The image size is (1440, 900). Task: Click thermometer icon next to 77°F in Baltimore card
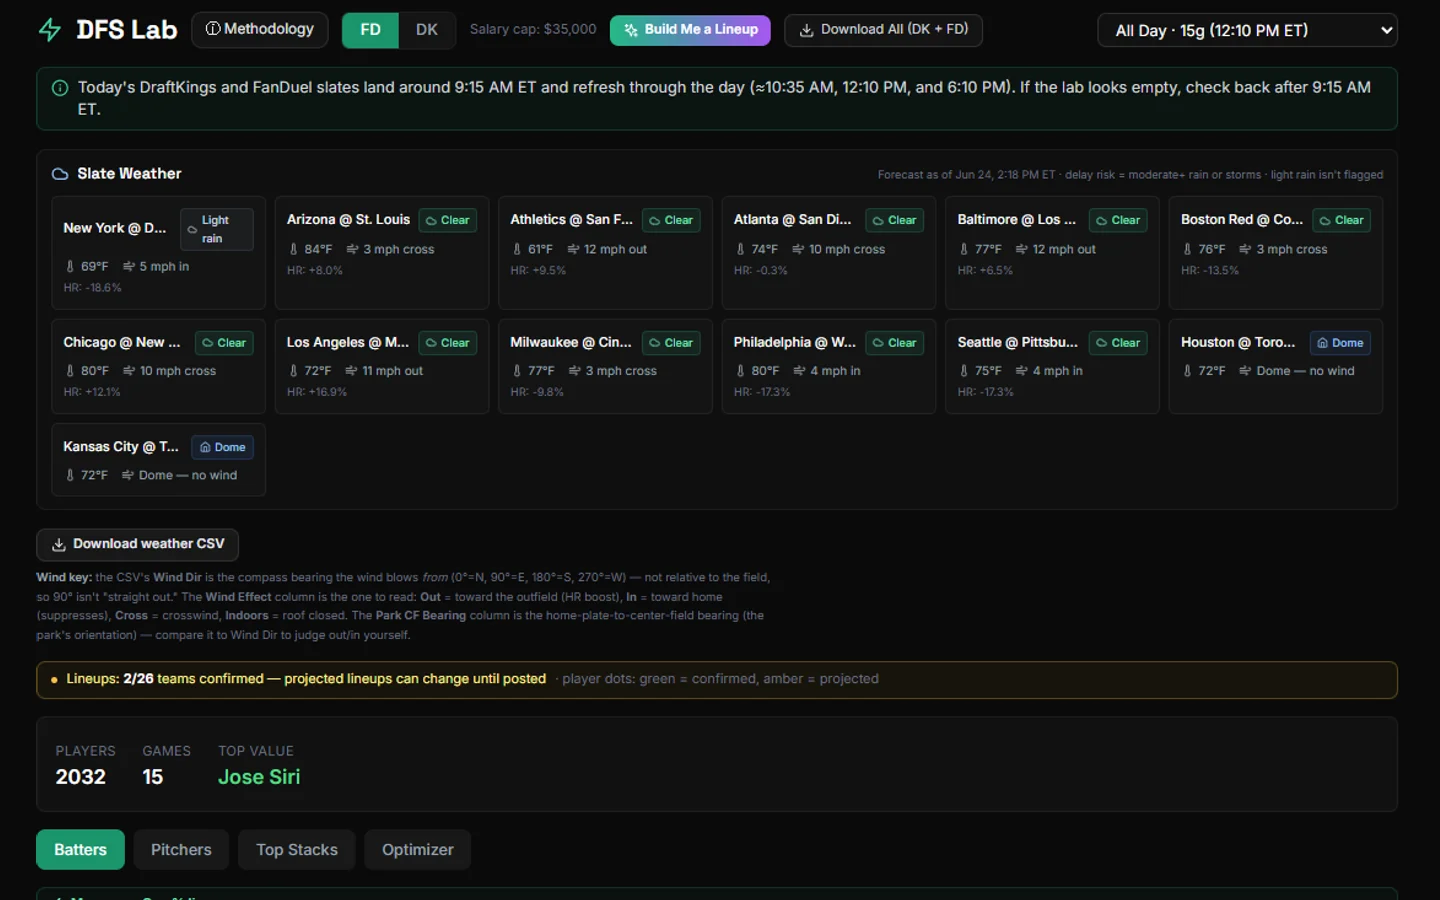click(x=964, y=249)
